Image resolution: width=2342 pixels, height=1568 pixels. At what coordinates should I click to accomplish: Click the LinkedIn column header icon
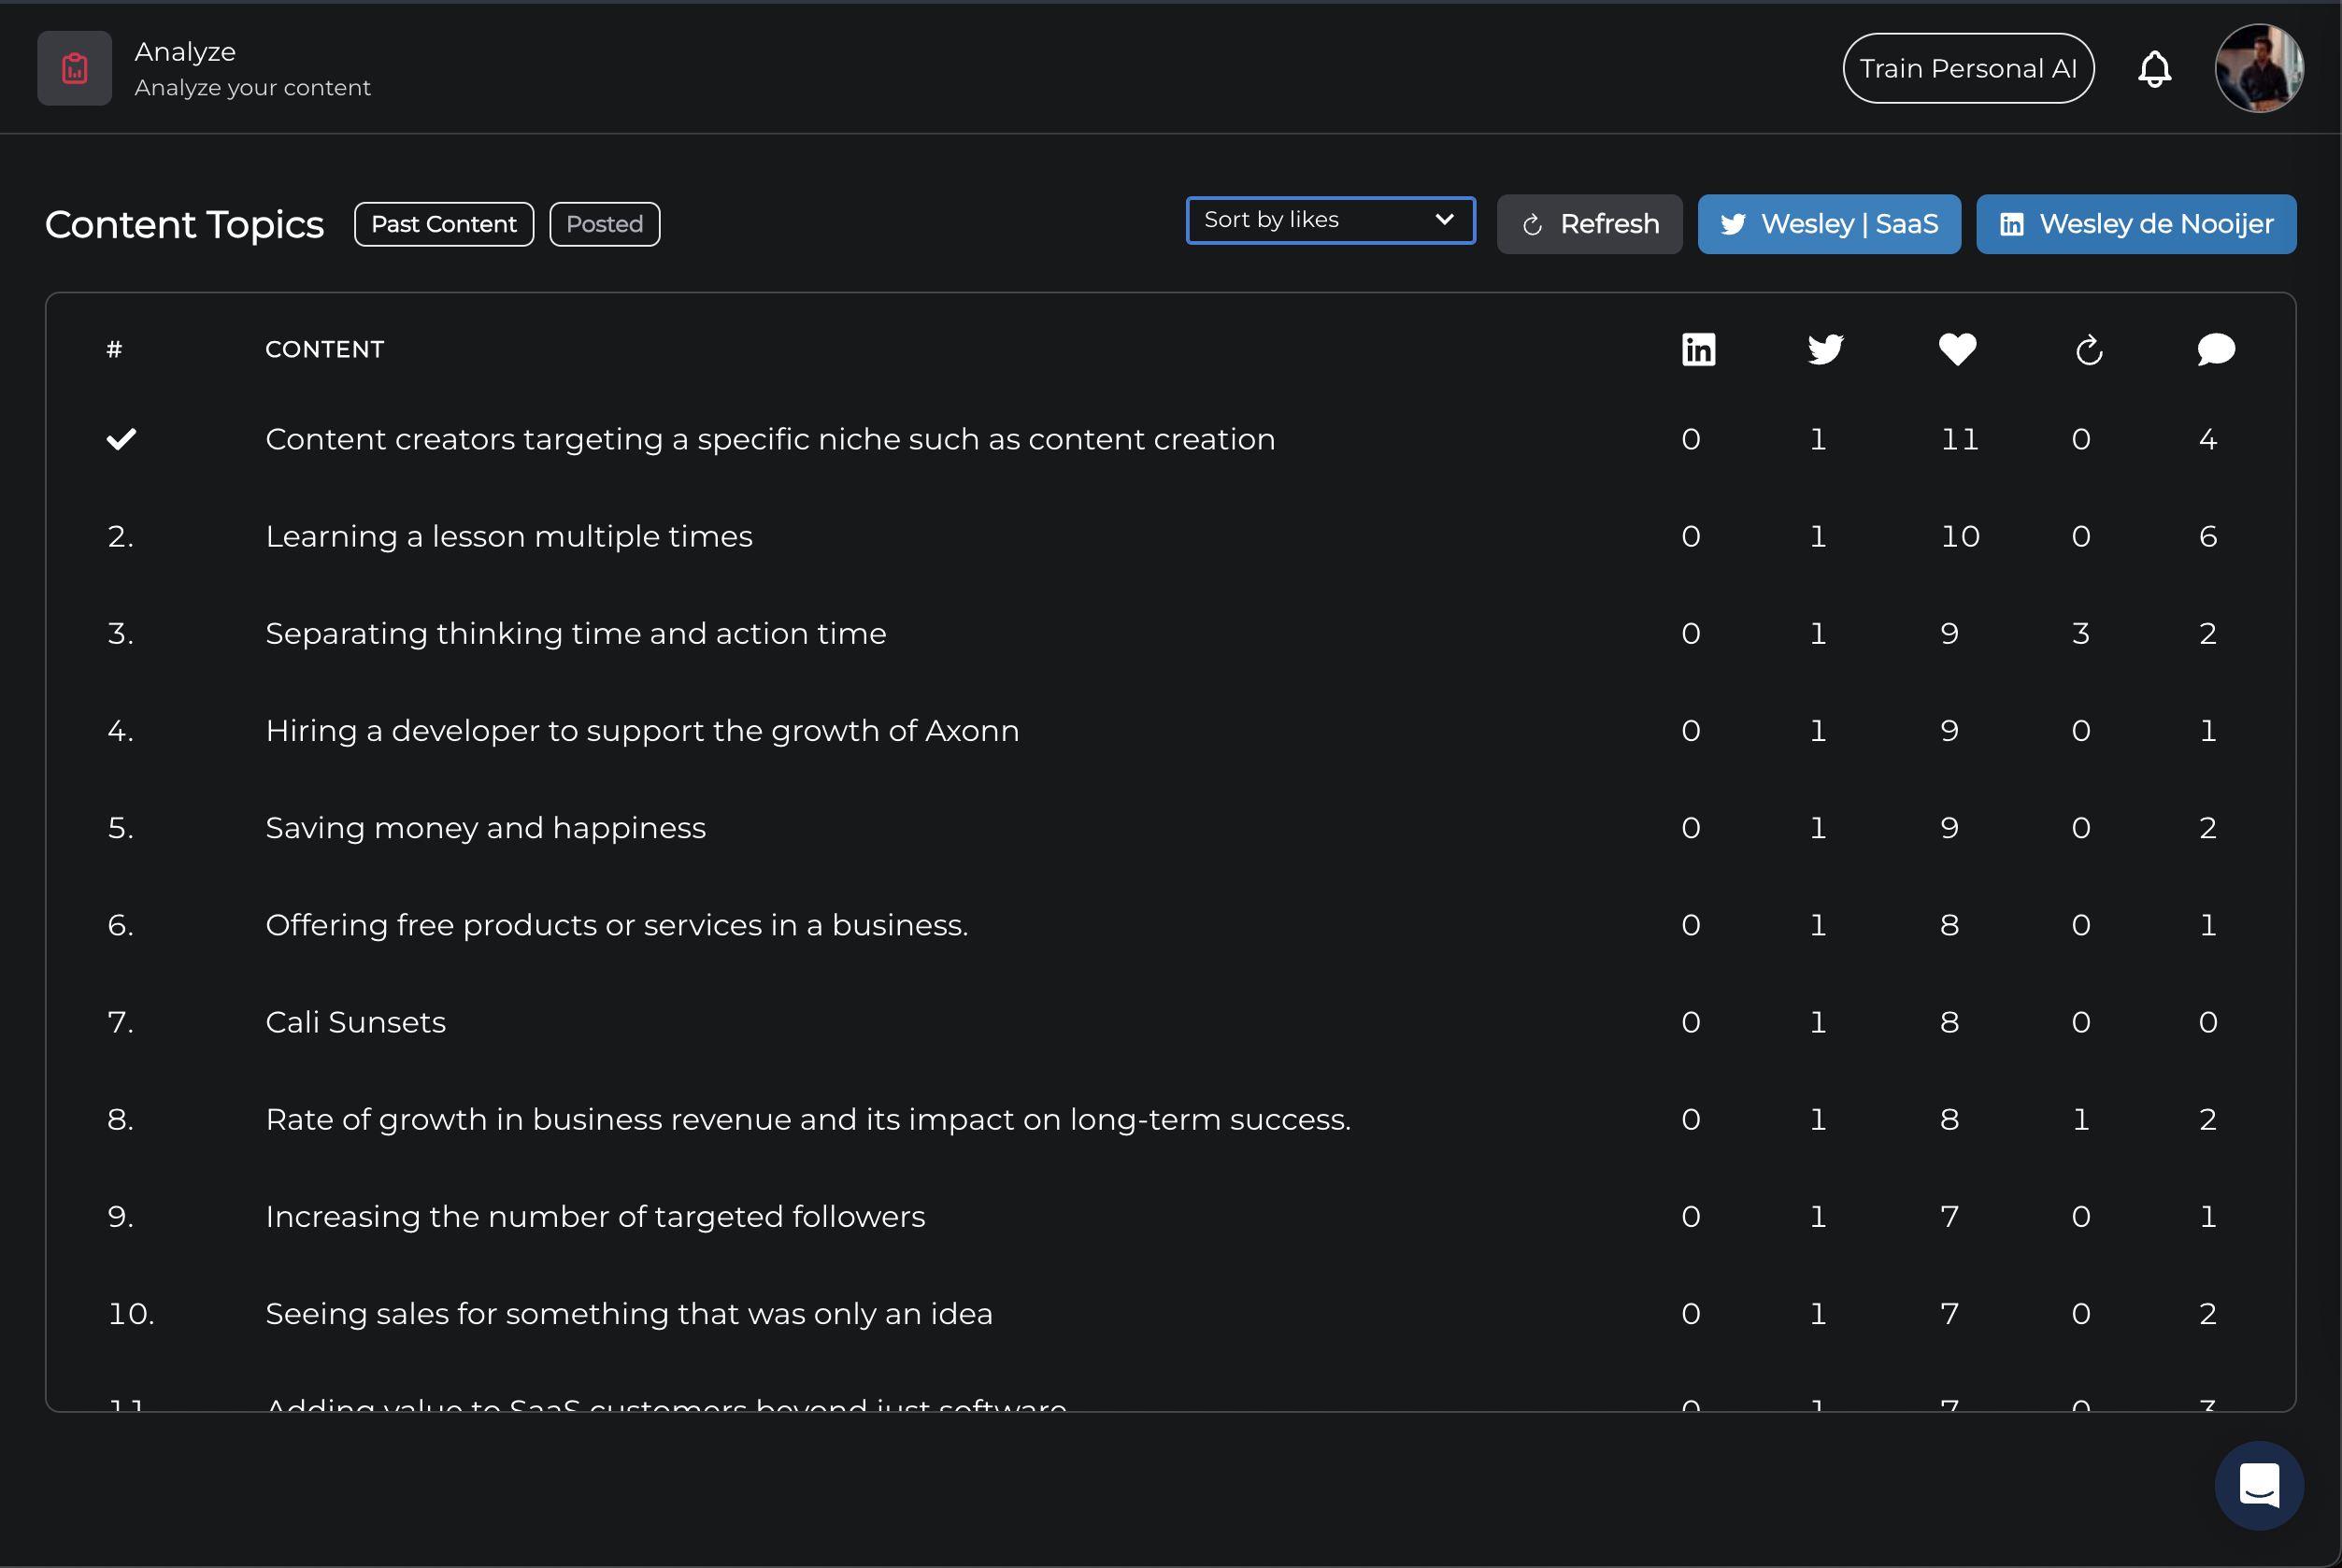pos(1698,349)
